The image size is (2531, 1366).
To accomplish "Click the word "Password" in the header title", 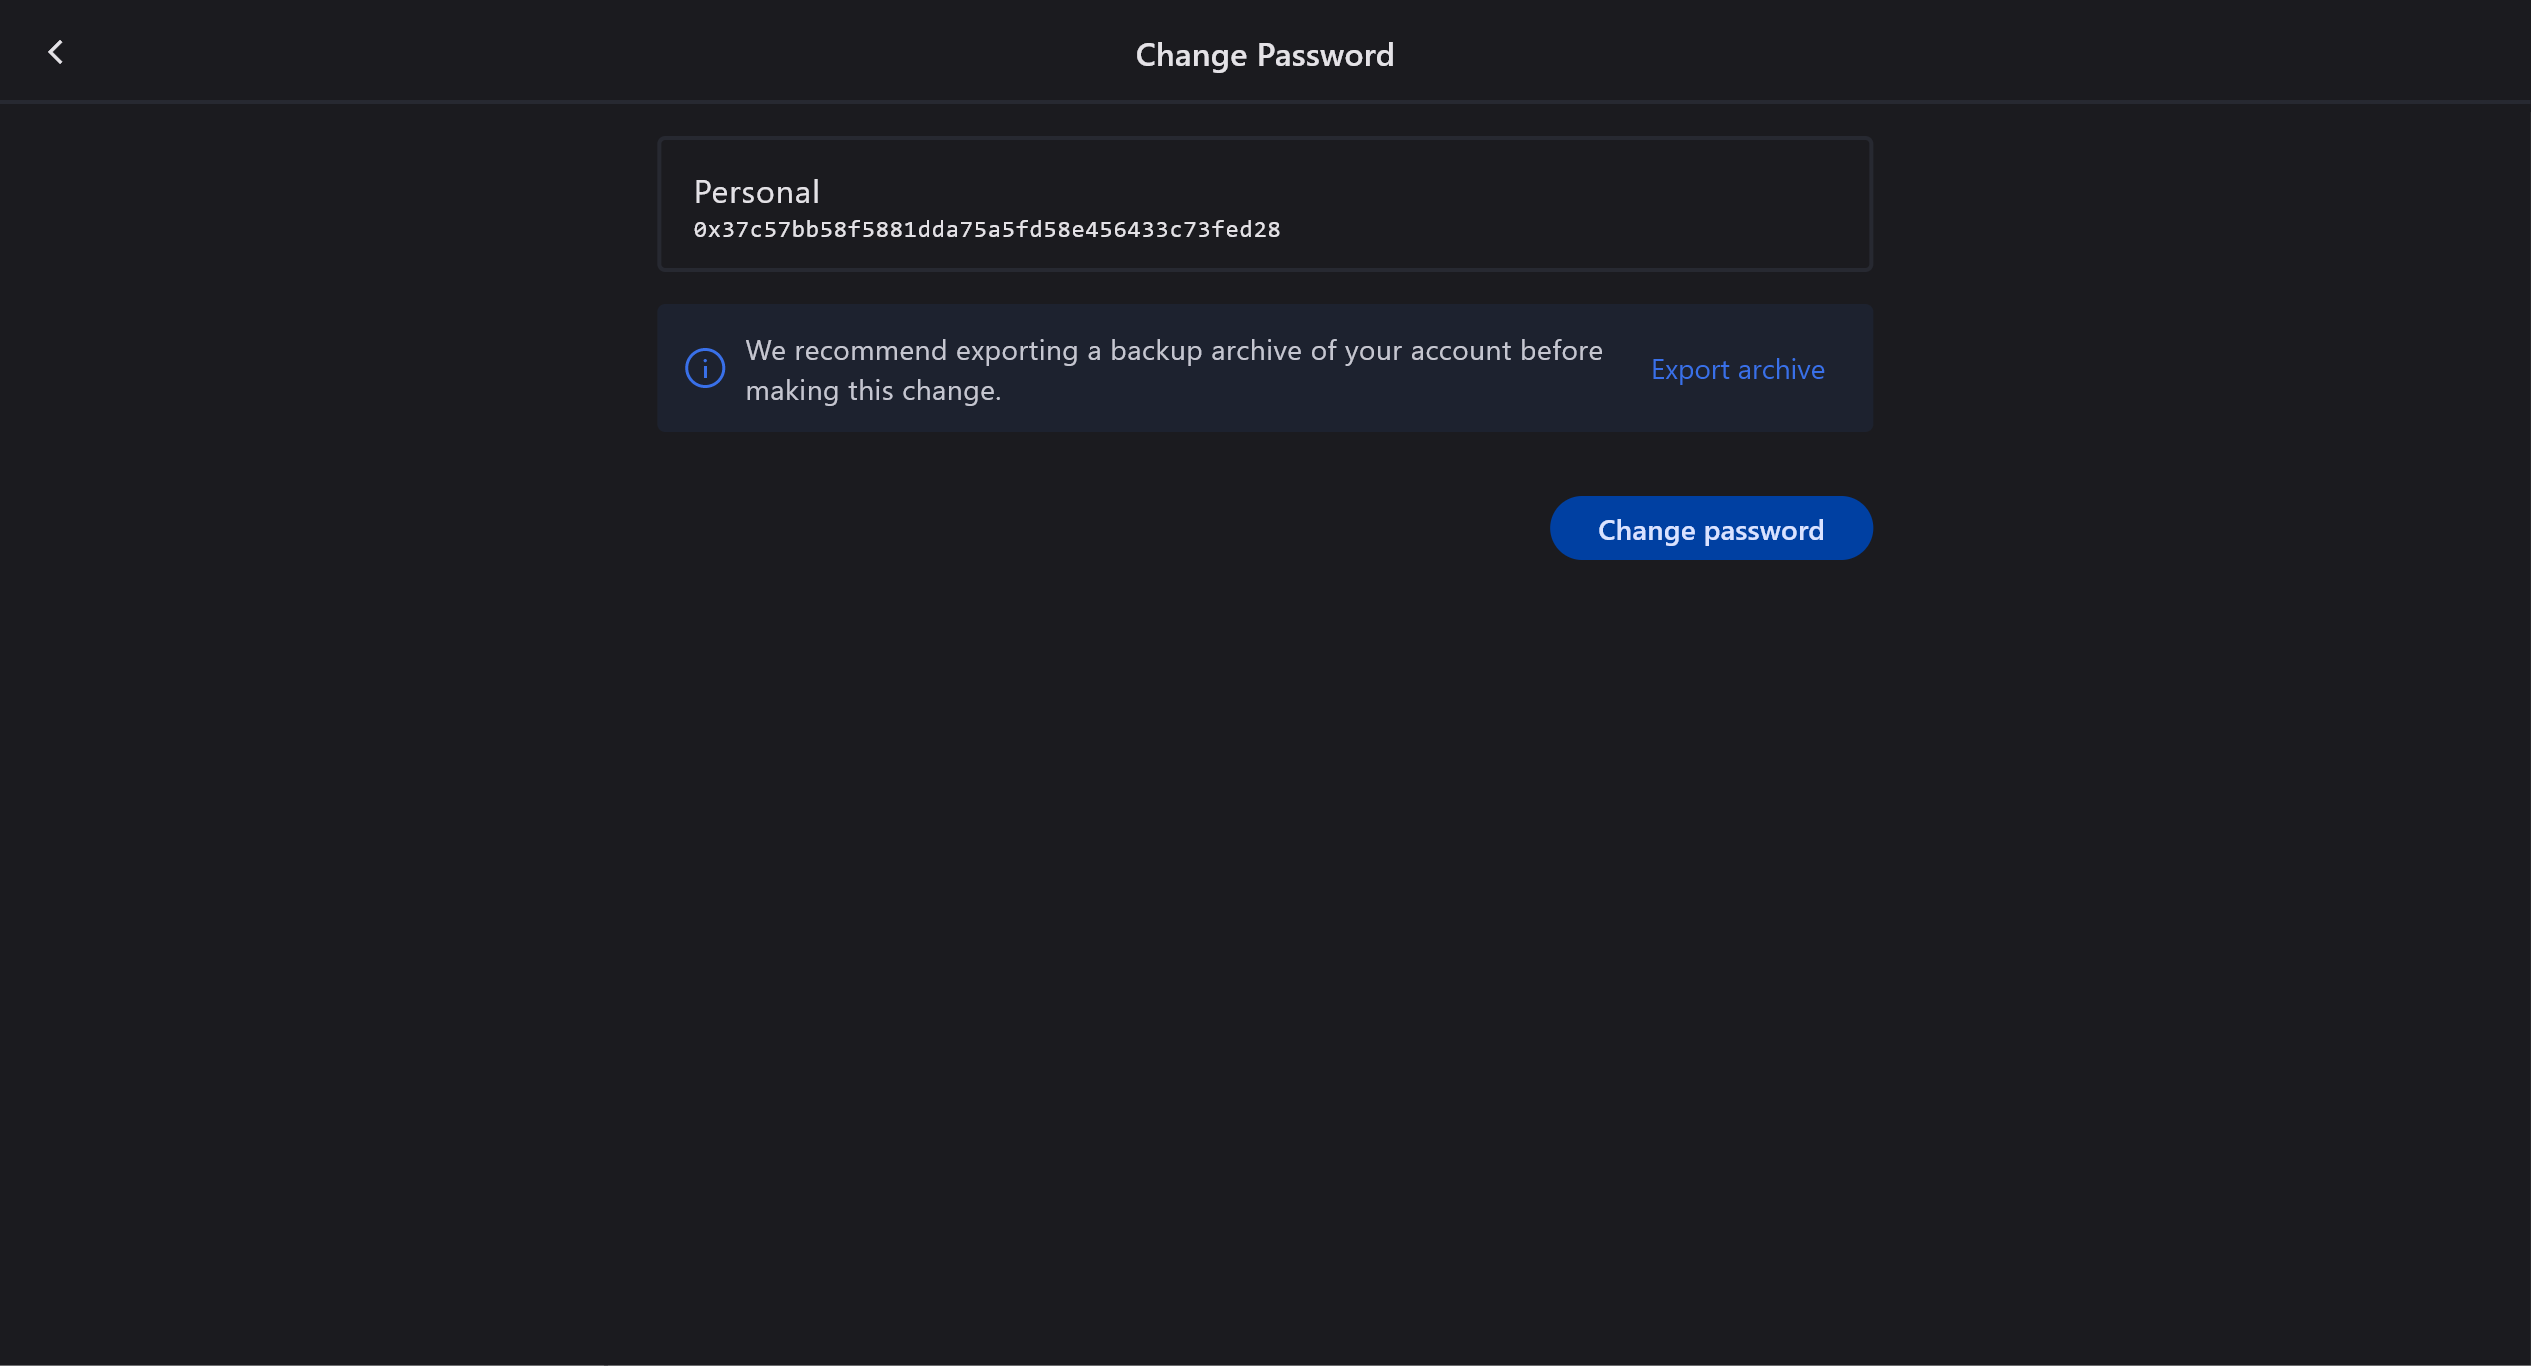I will coord(1325,55).
